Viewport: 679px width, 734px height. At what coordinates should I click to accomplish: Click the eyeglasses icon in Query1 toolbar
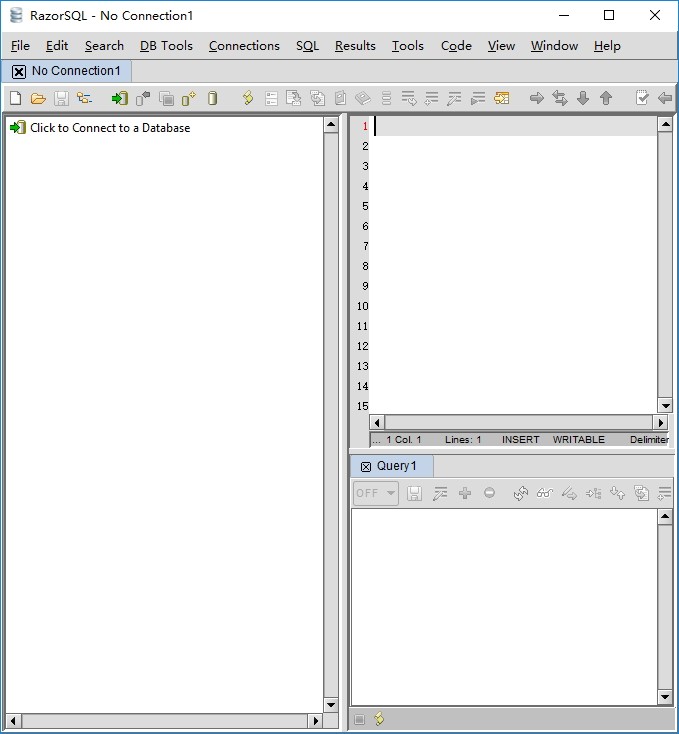click(545, 493)
